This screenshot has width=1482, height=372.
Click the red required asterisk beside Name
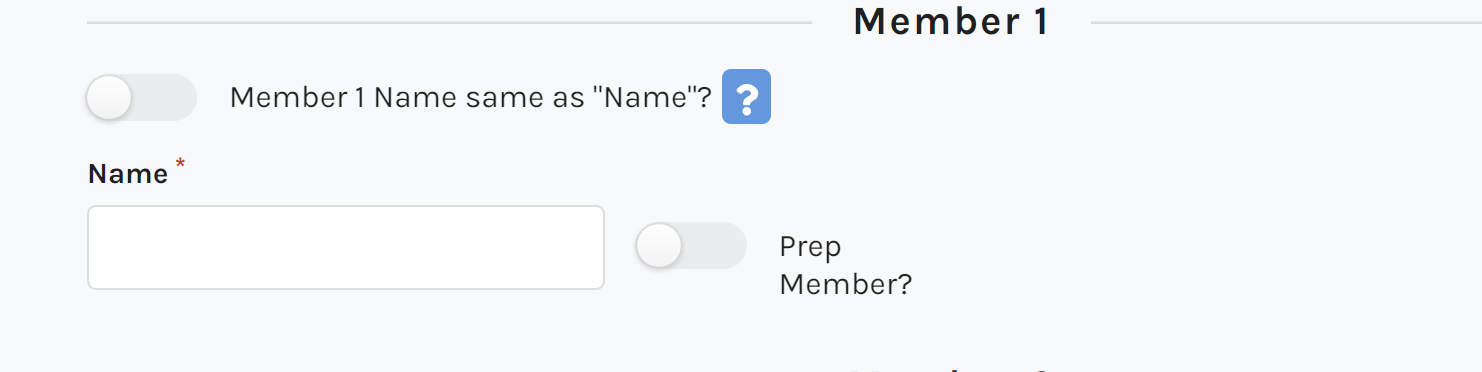[x=180, y=164]
